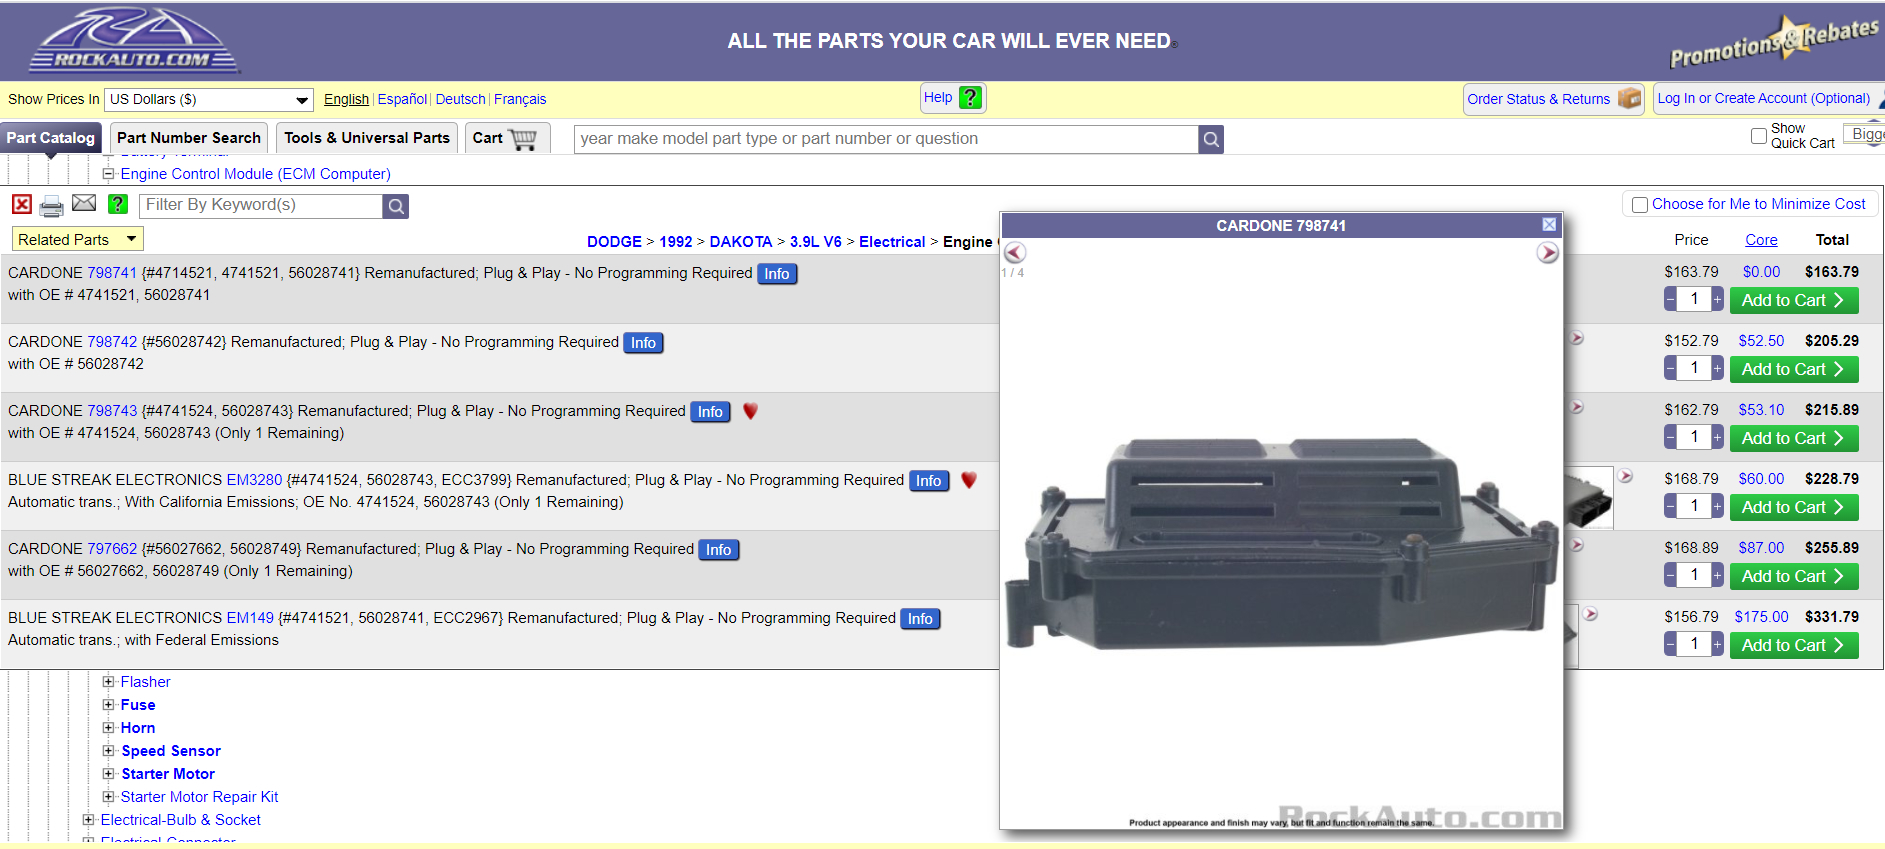This screenshot has width=1885, height=849.
Task: Decrease the quantity for CARDONE 798742
Action: [1670, 368]
